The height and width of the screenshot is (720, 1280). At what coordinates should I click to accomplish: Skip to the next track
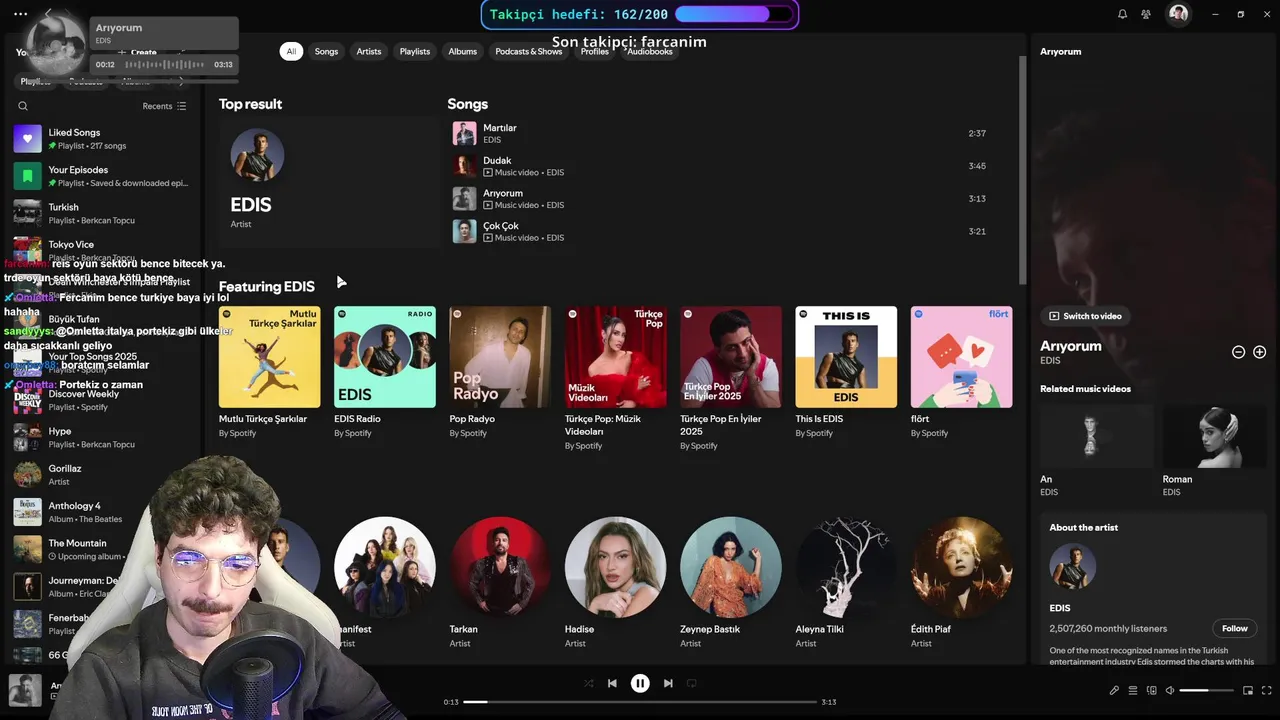pyautogui.click(x=668, y=684)
